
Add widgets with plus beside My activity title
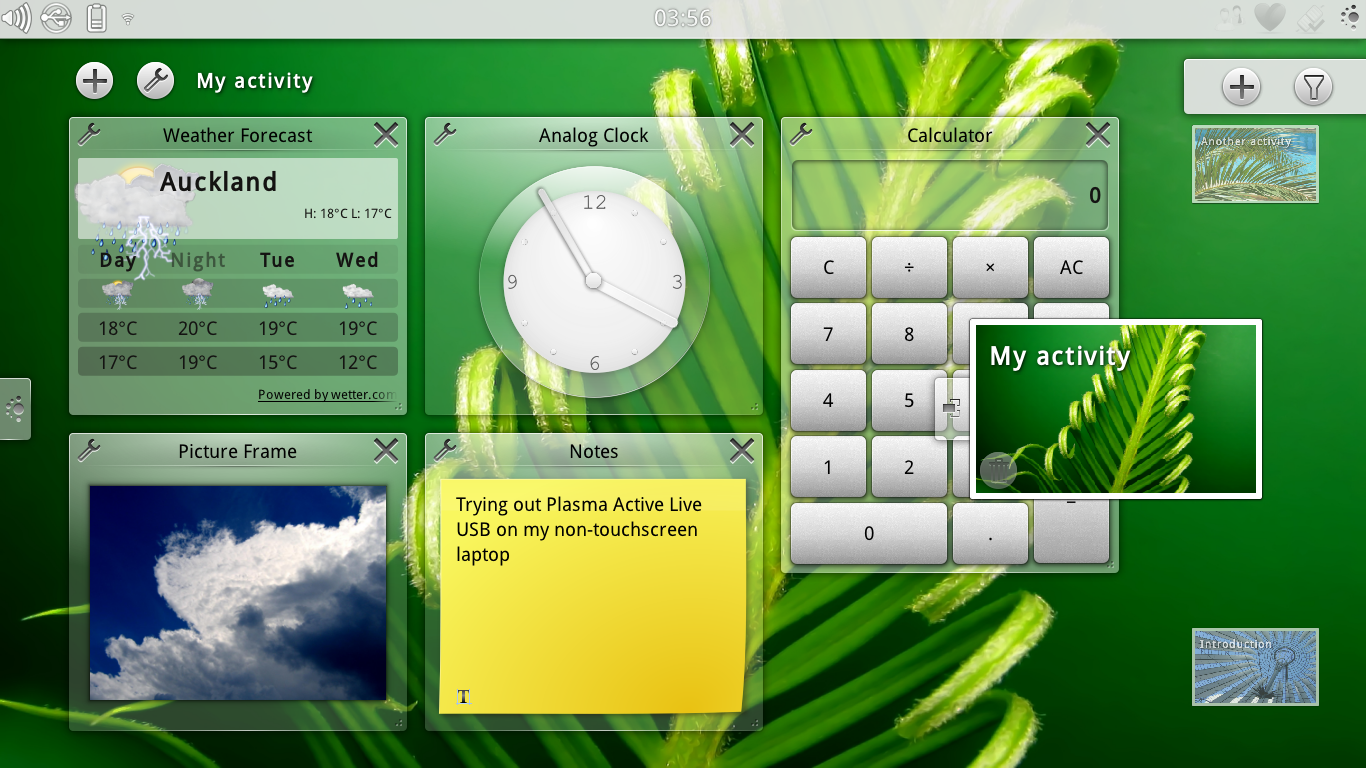[95, 81]
